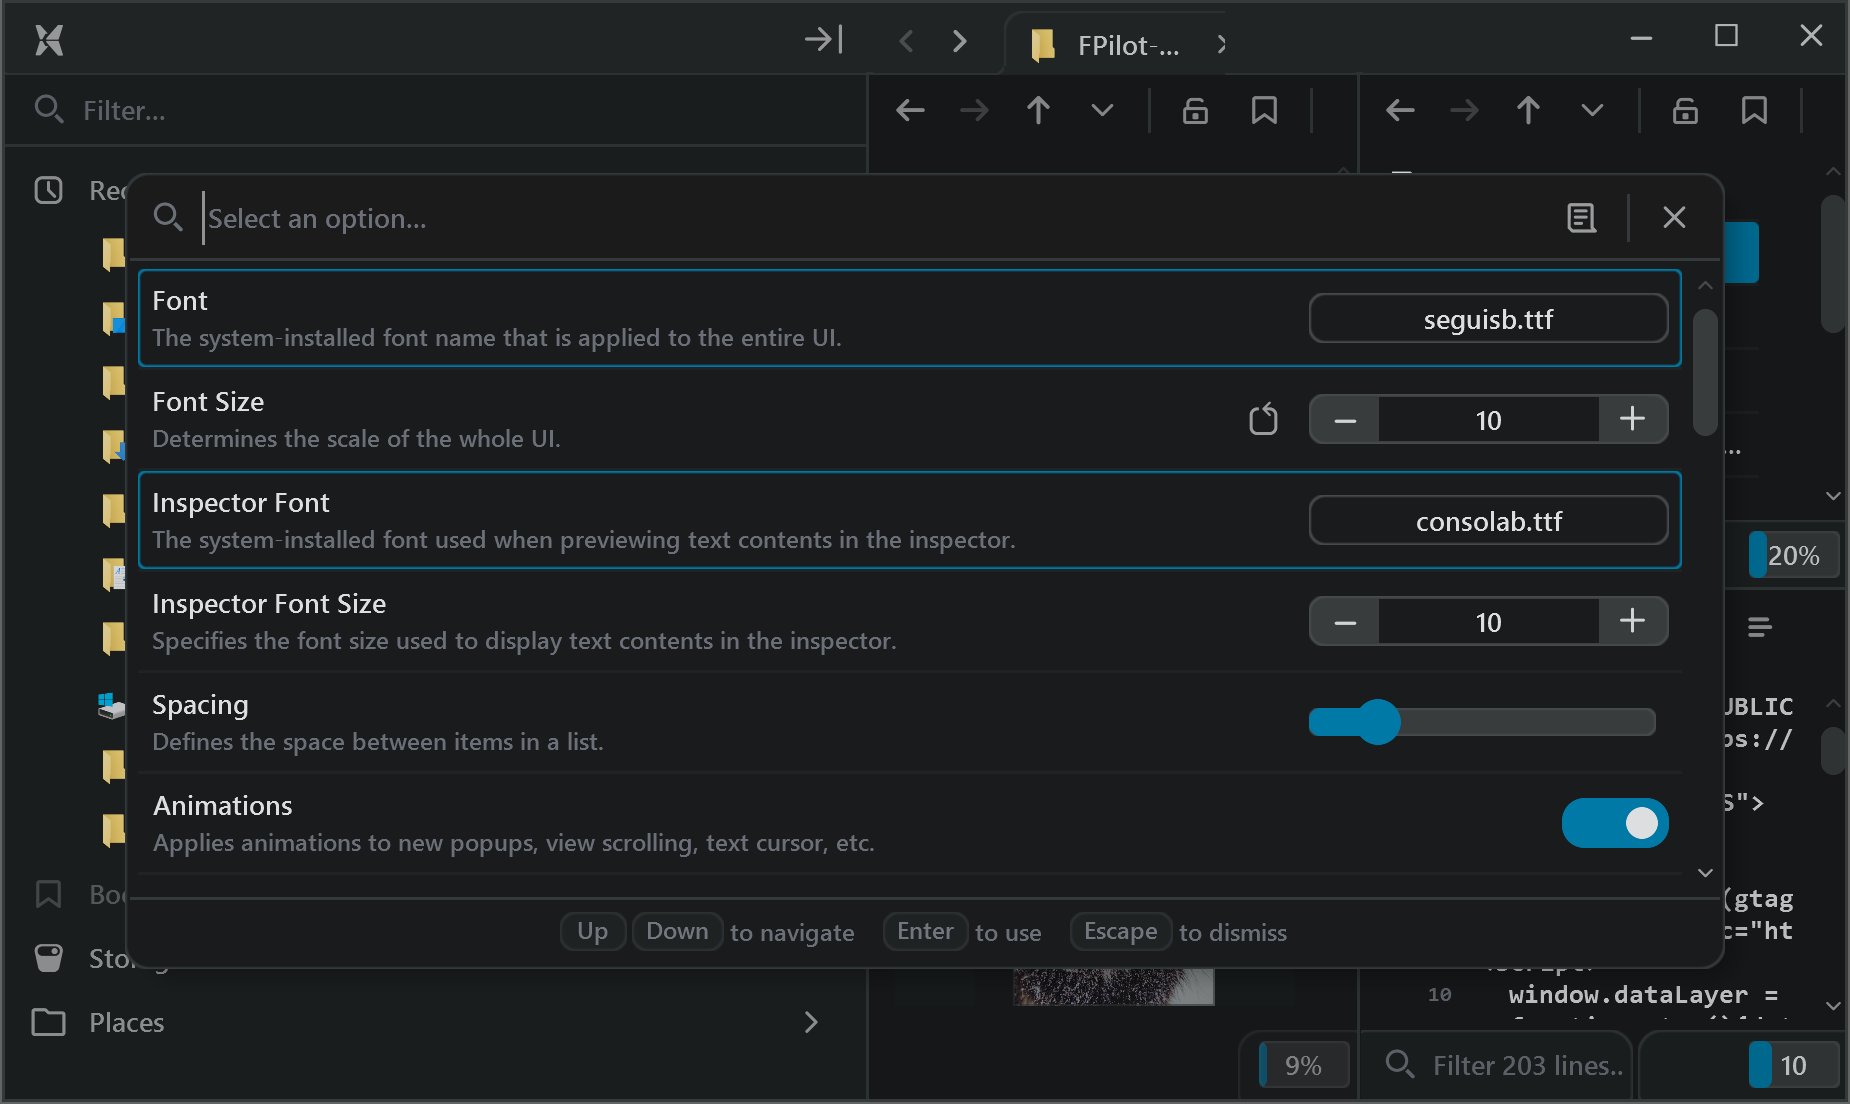Click the Spacing slider handle
The image size is (1850, 1104).
click(x=1378, y=722)
